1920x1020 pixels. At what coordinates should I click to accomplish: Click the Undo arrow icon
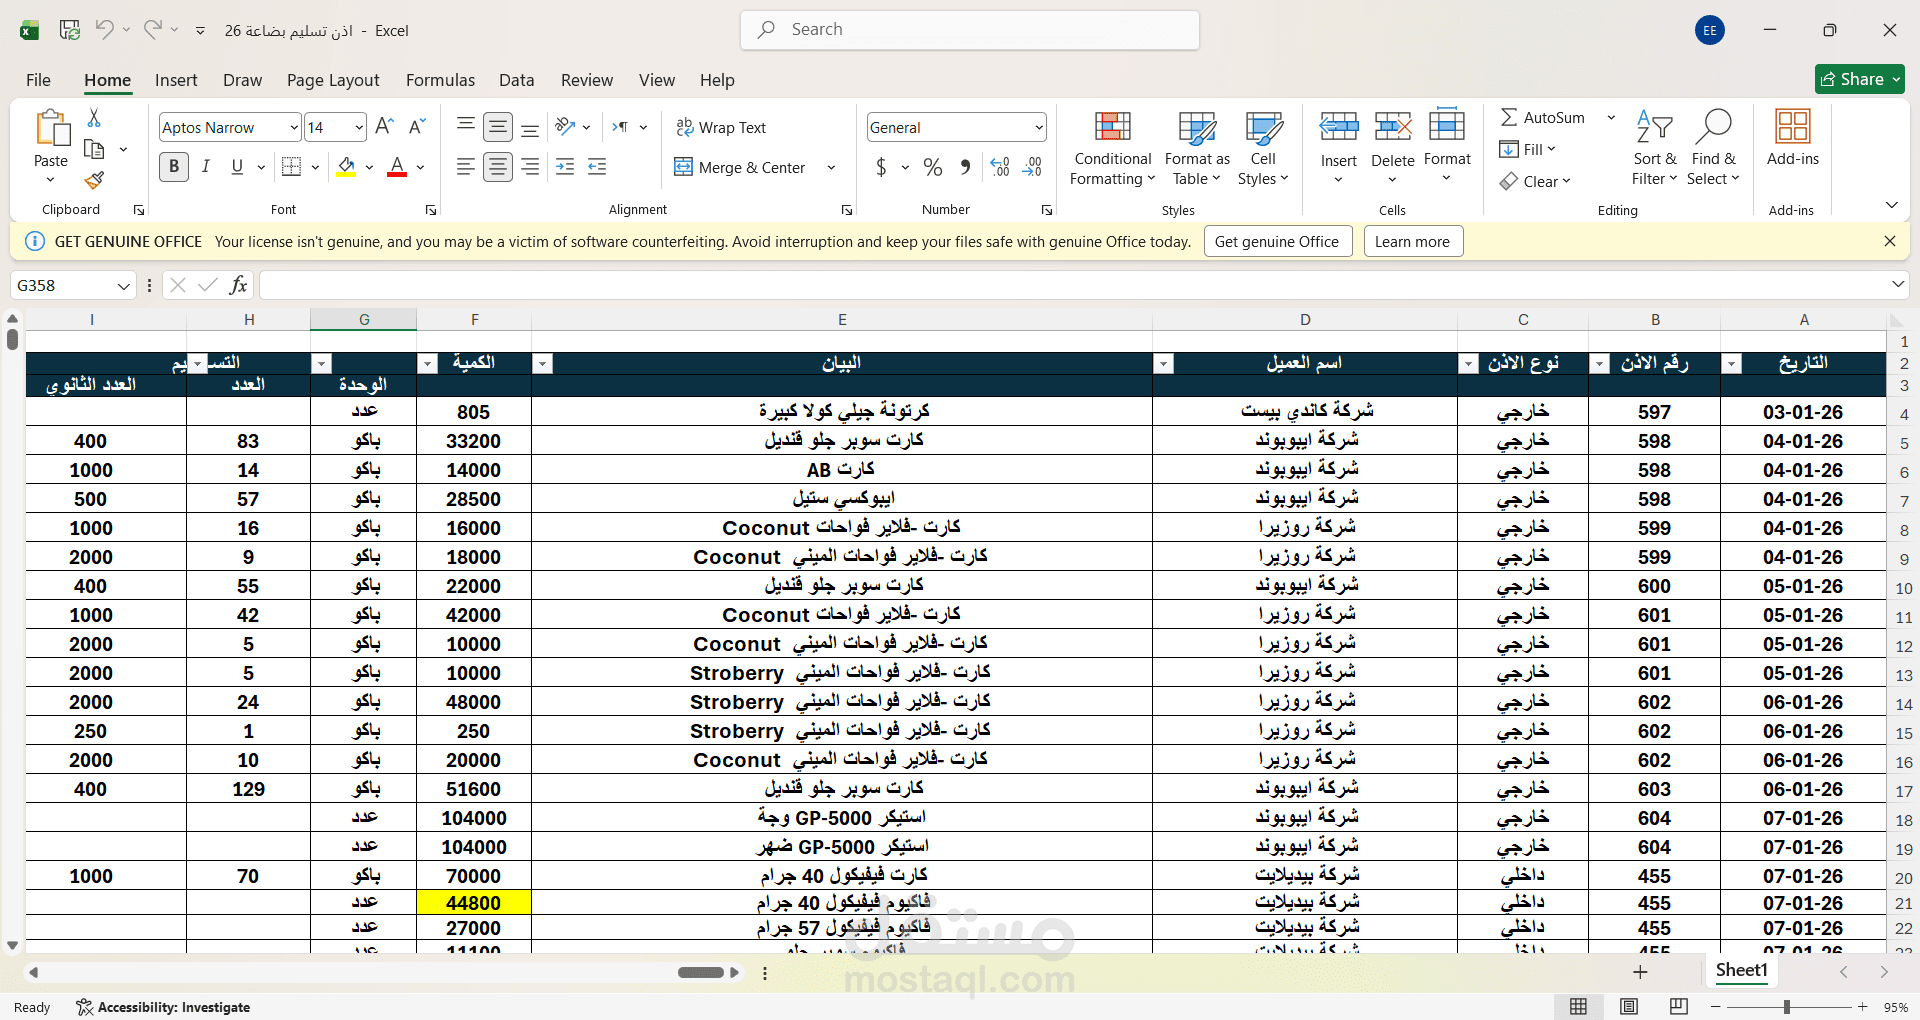[x=104, y=30]
